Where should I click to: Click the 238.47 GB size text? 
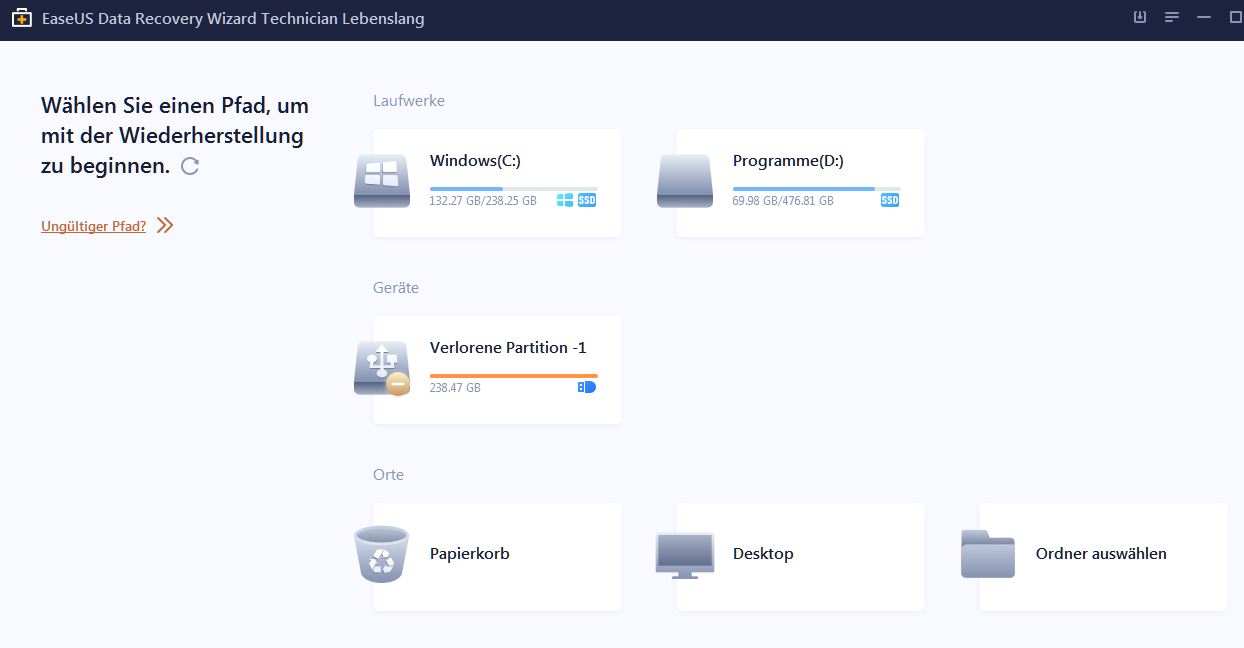click(x=455, y=388)
